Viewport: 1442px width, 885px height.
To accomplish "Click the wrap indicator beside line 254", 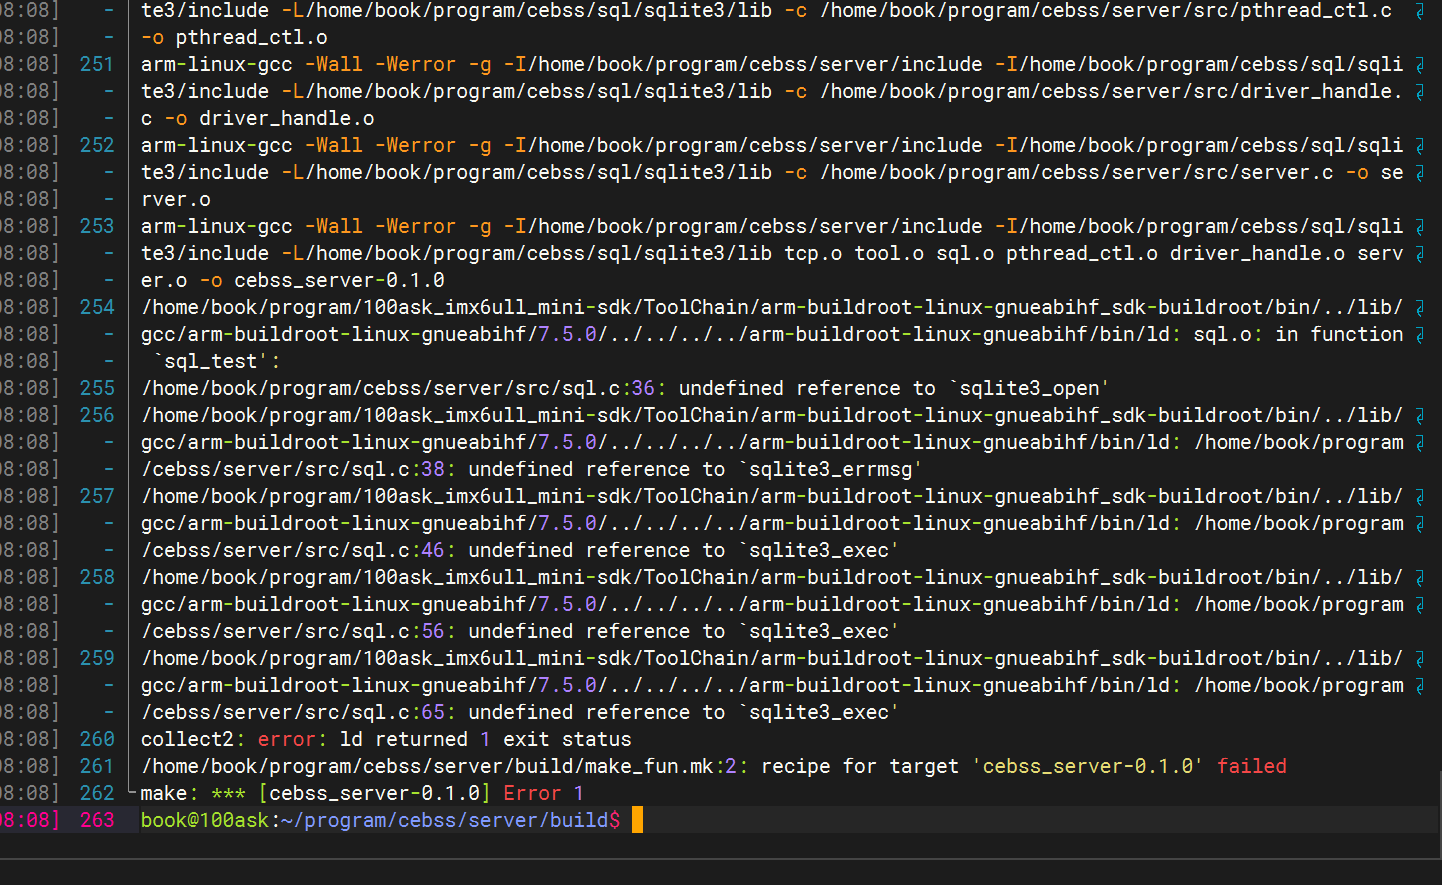I will pyautogui.click(x=1420, y=306).
